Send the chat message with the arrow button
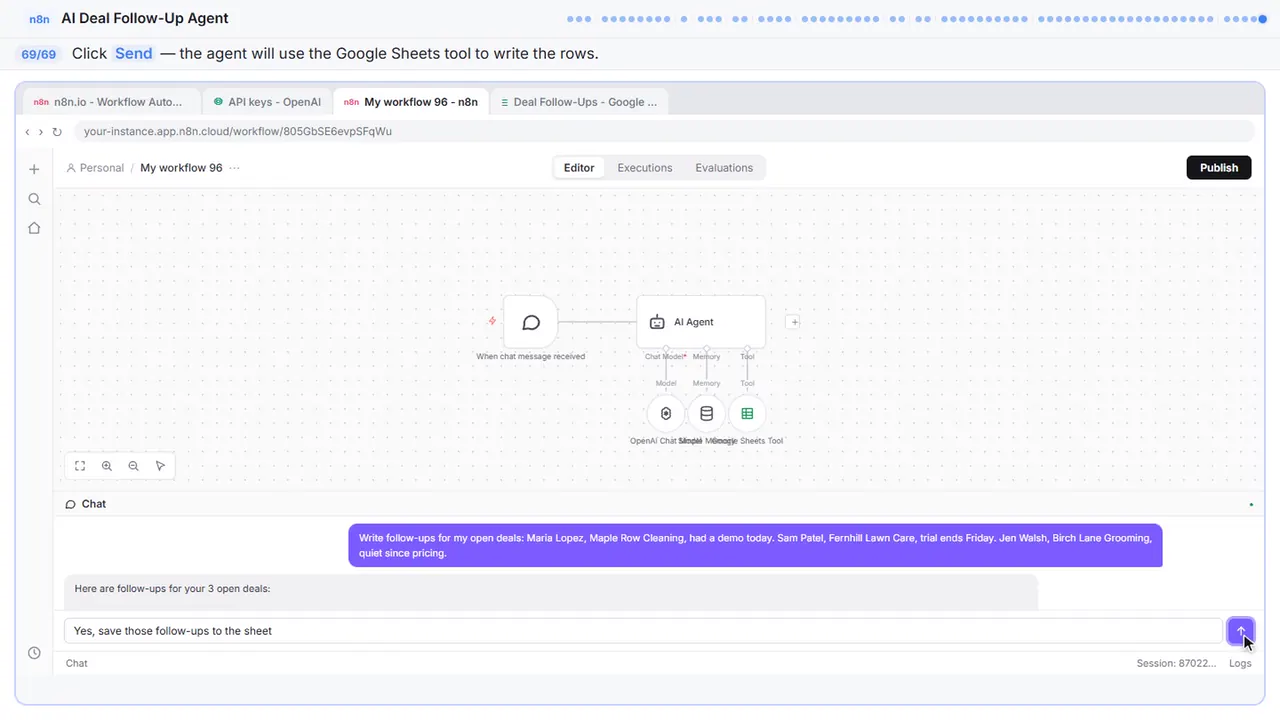The width and height of the screenshot is (1280, 720). tap(1240, 631)
